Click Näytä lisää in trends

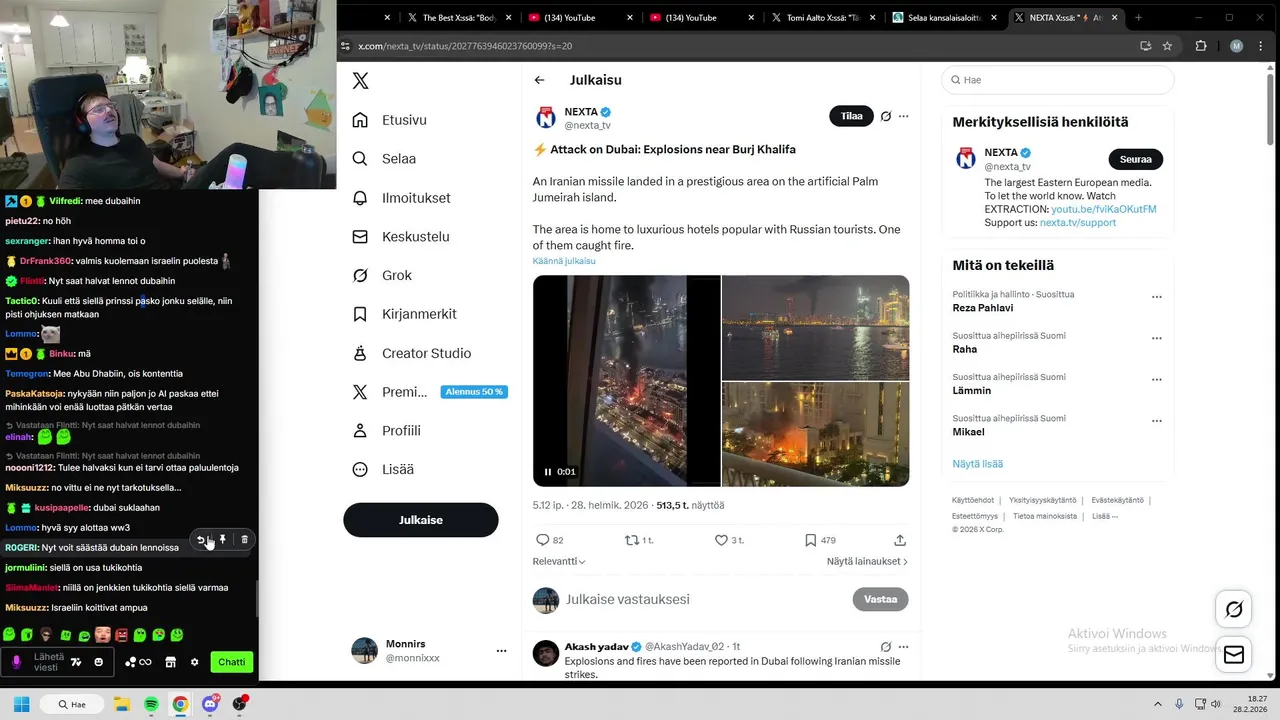pos(977,464)
